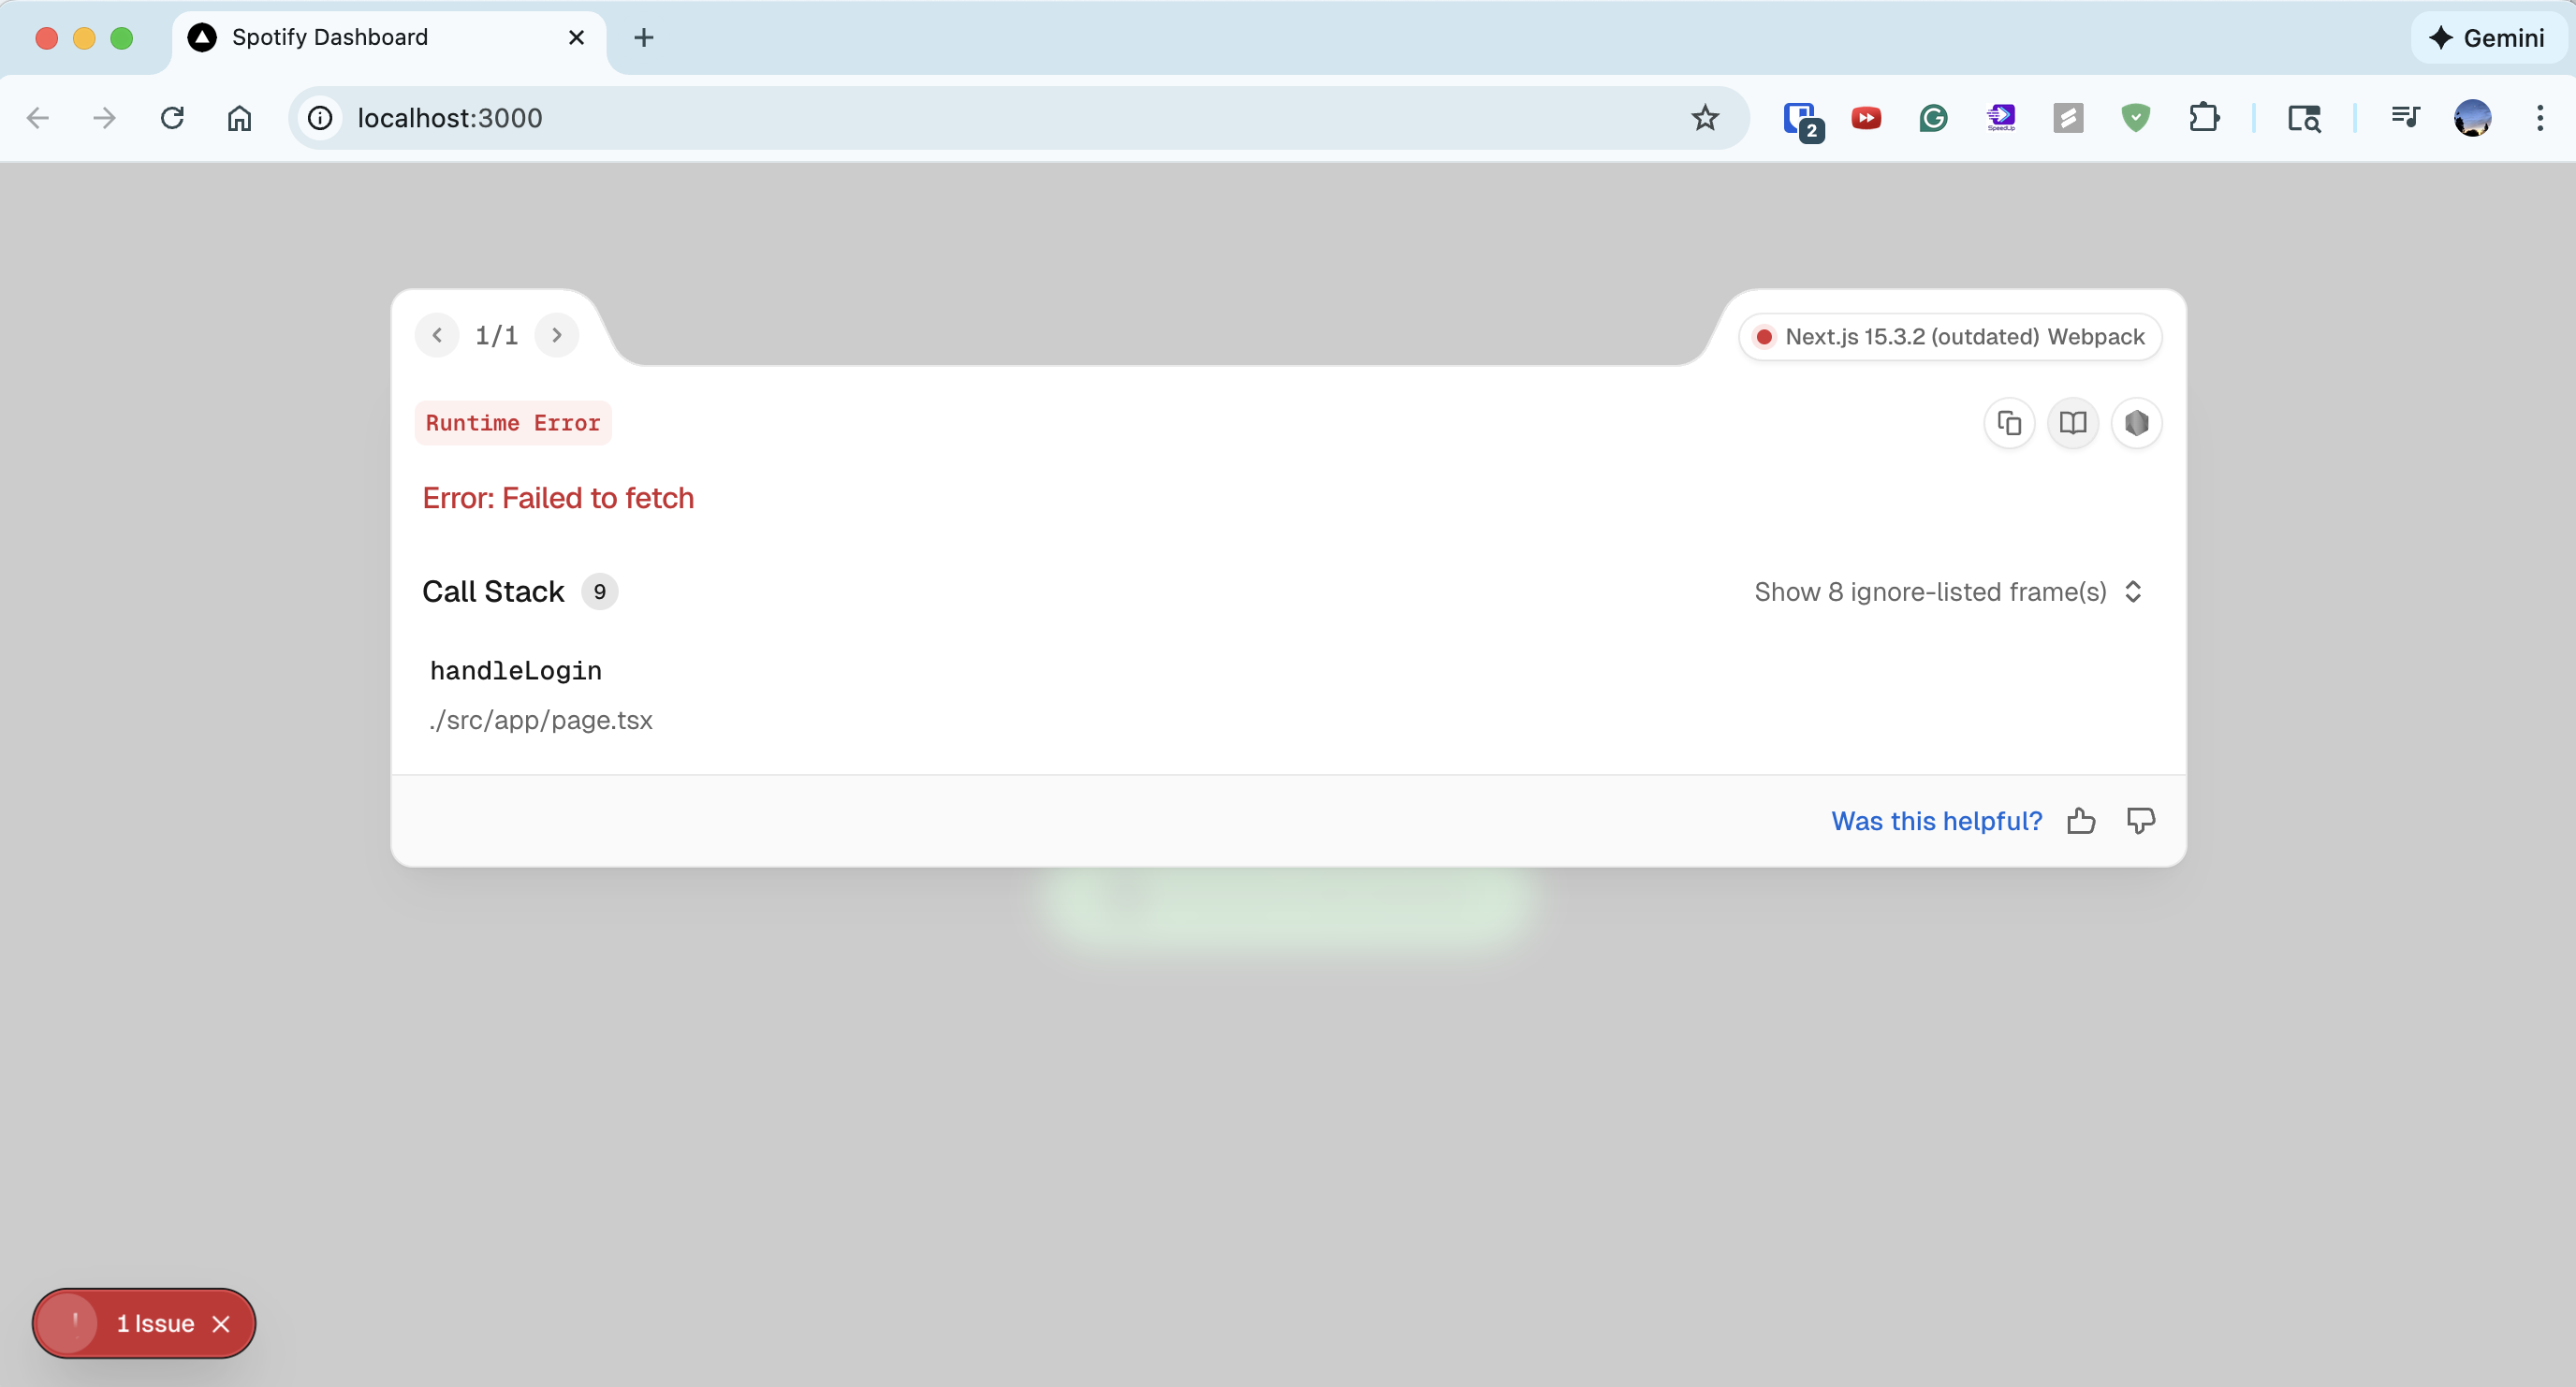The width and height of the screenshot is (2576, 1387).
Task: Bookmark the current page with the star
Action: coord(1705,118)
